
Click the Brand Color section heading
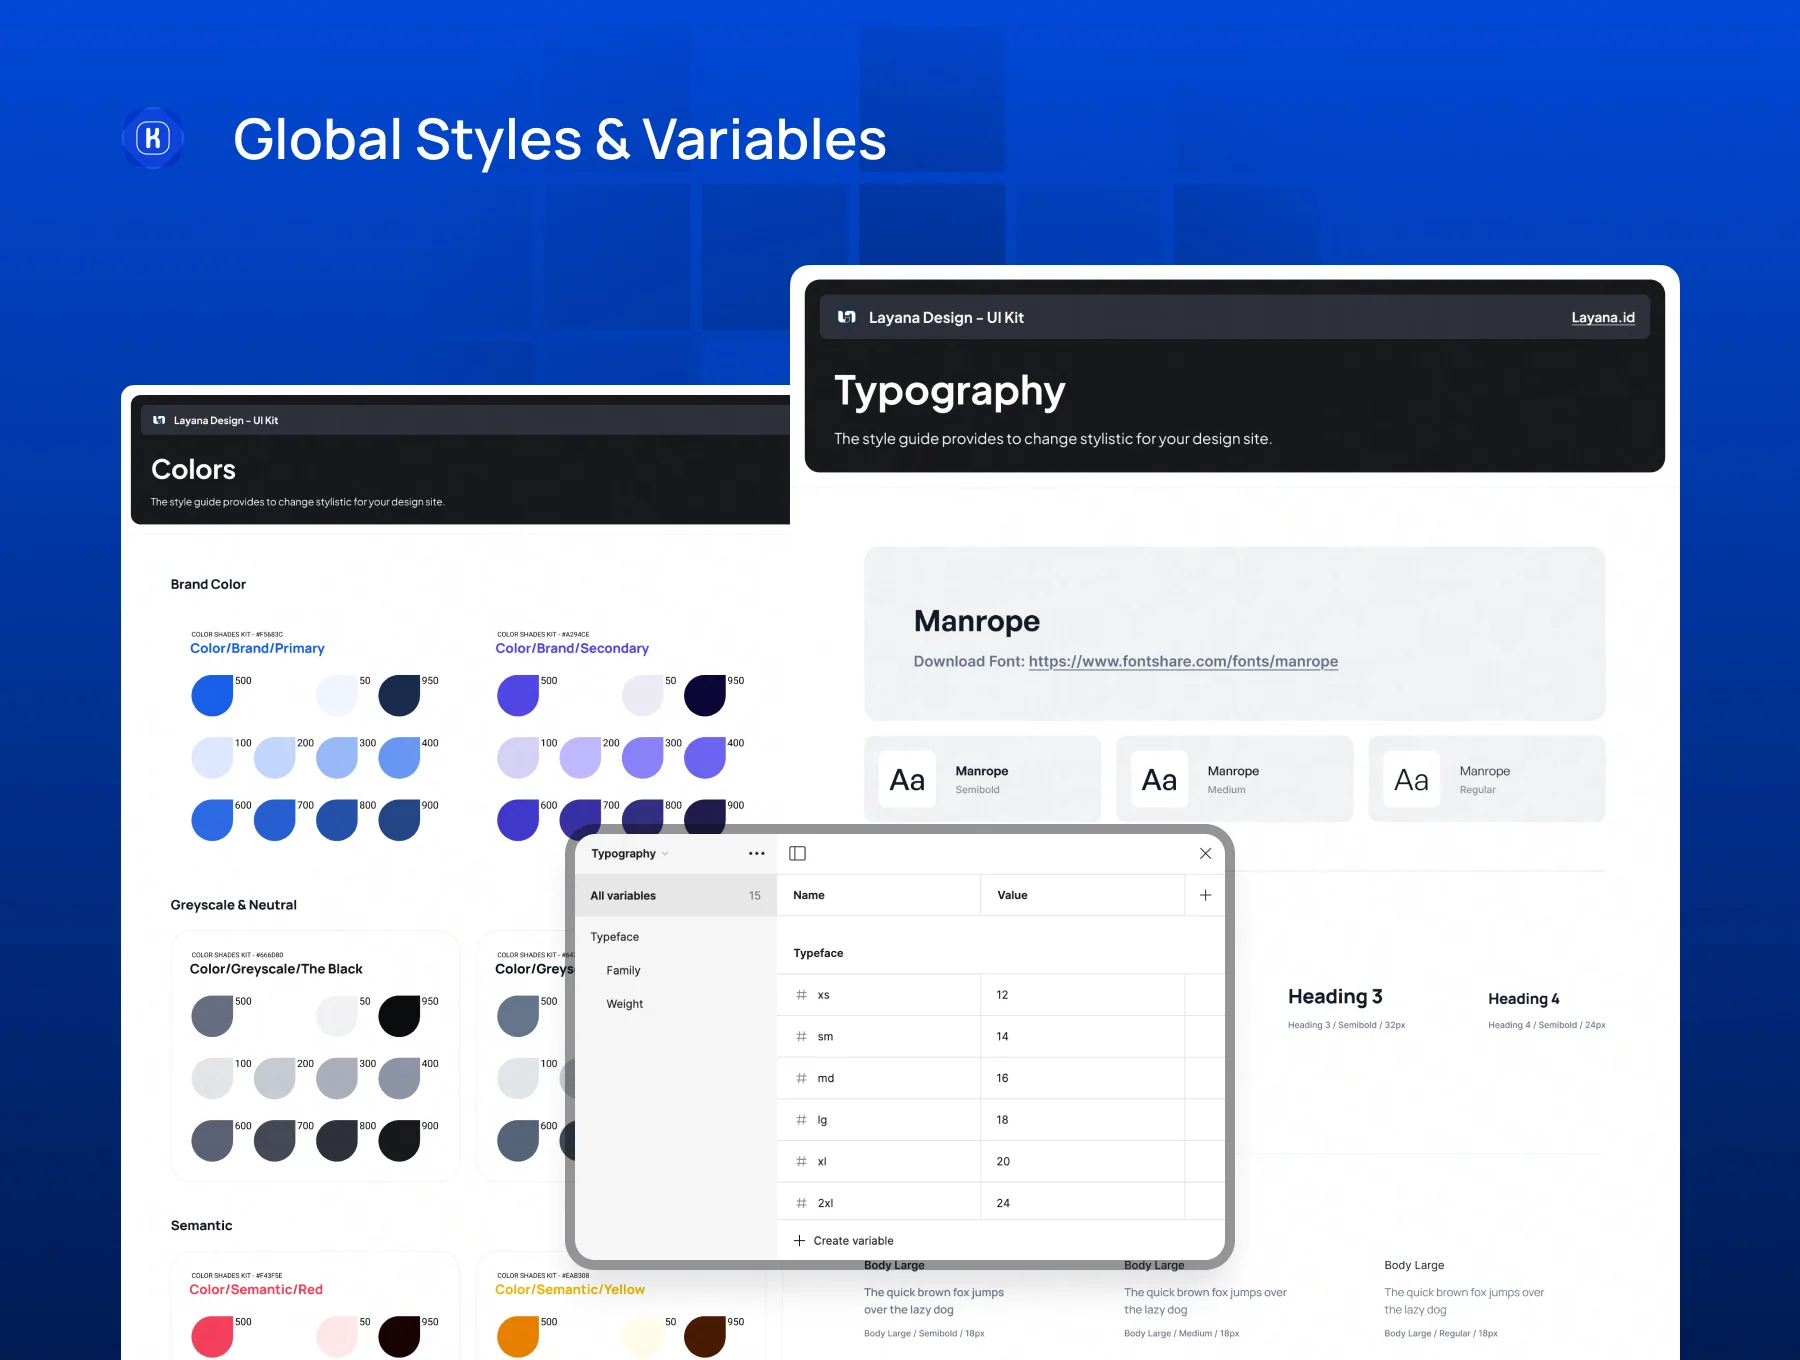point(208,584)
